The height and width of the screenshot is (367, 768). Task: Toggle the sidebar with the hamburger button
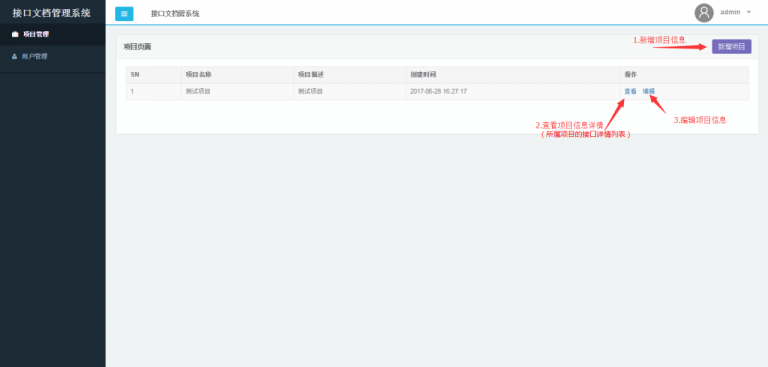coord(124,14)
